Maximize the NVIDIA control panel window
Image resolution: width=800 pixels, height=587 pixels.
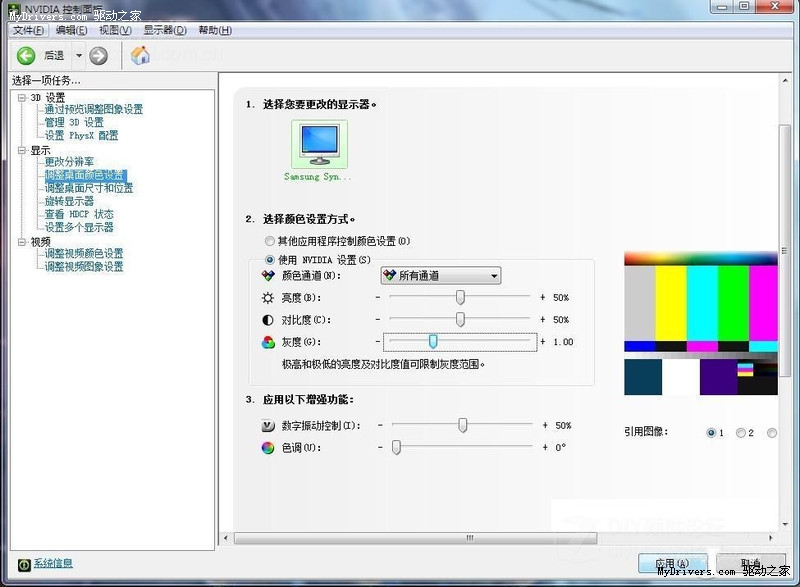744,6
